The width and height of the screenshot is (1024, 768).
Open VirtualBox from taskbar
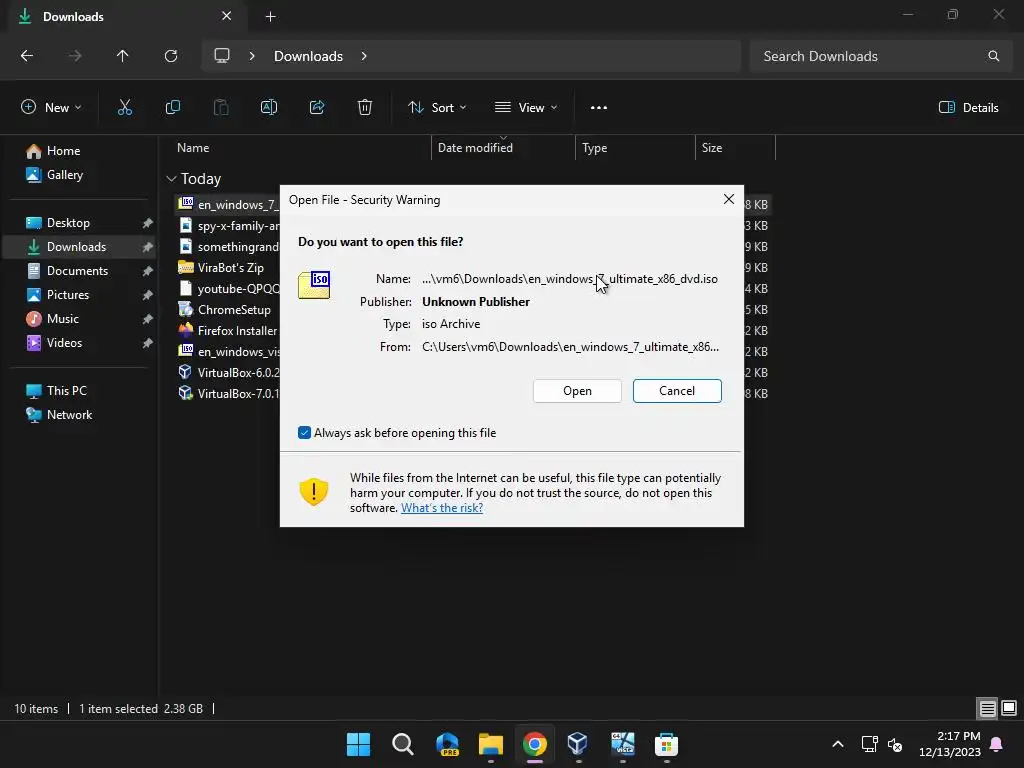pyautogui.click(x=578, y=744)
